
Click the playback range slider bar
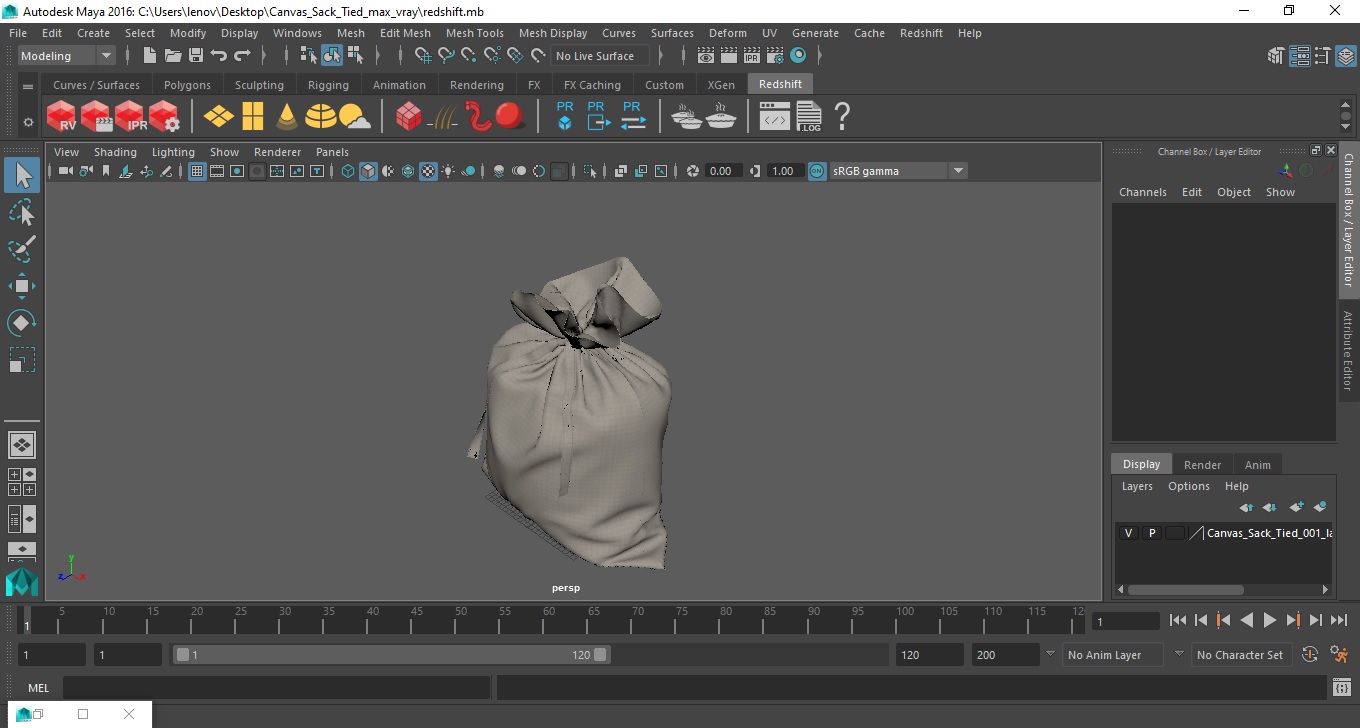[x=391, y=655]
